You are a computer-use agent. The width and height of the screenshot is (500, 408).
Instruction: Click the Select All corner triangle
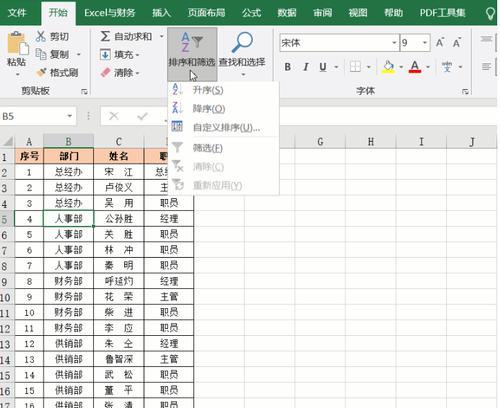pyautogui.click(x=8, y=141)
